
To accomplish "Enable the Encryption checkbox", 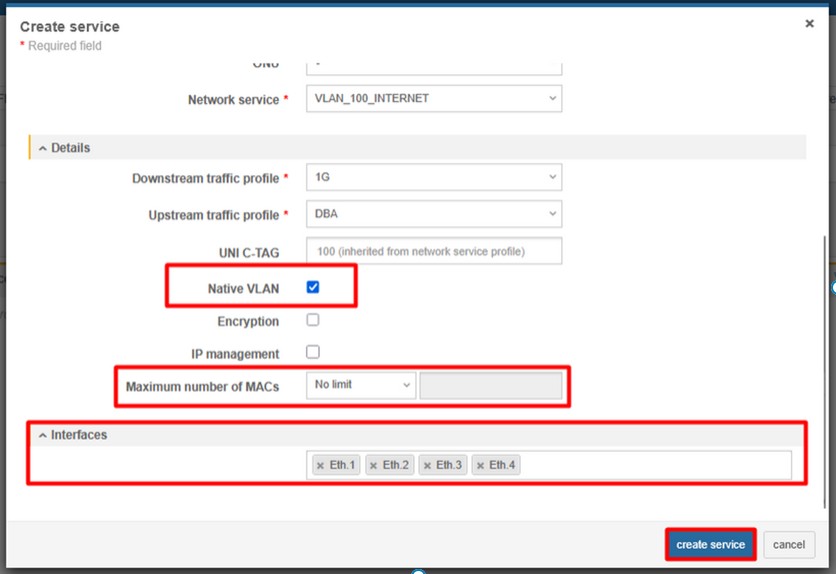I will click(x=313, y=321).
